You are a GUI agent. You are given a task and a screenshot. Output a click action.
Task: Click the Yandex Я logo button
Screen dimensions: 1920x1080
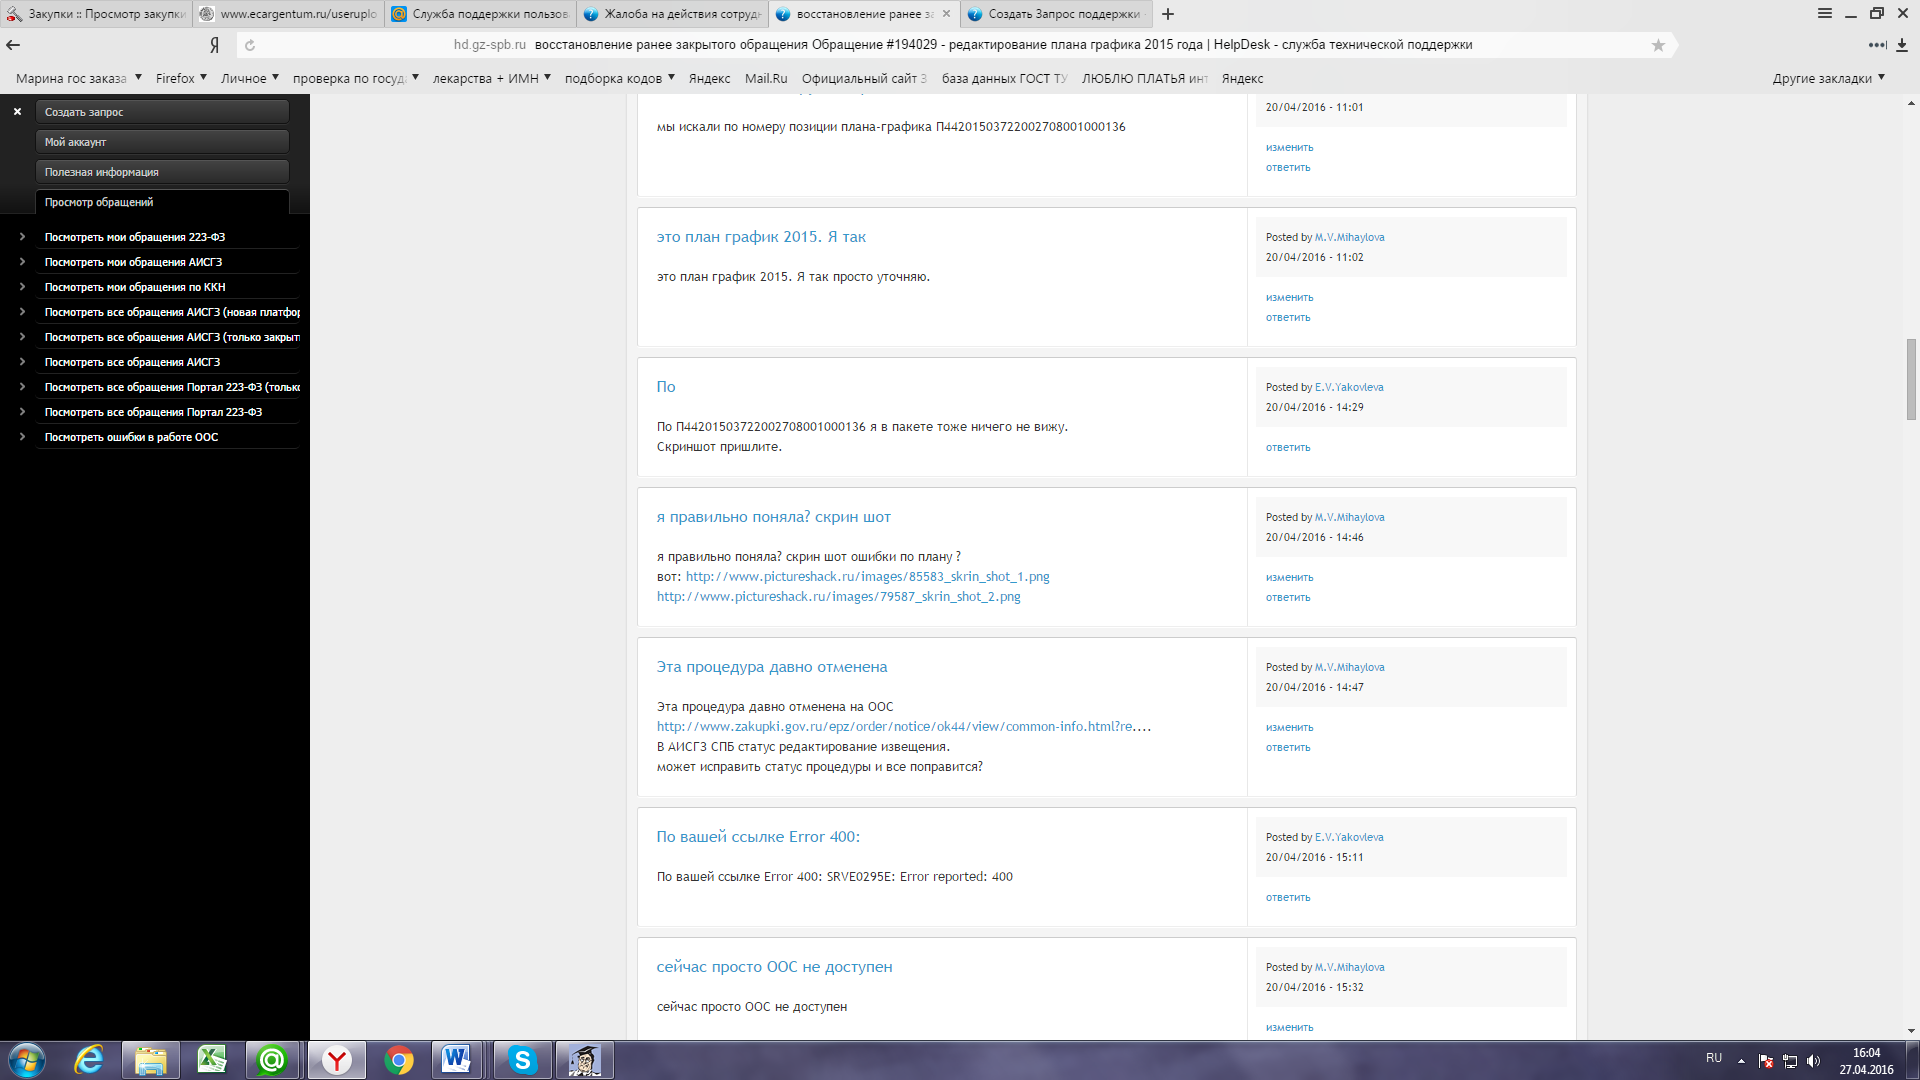point(214,45)
